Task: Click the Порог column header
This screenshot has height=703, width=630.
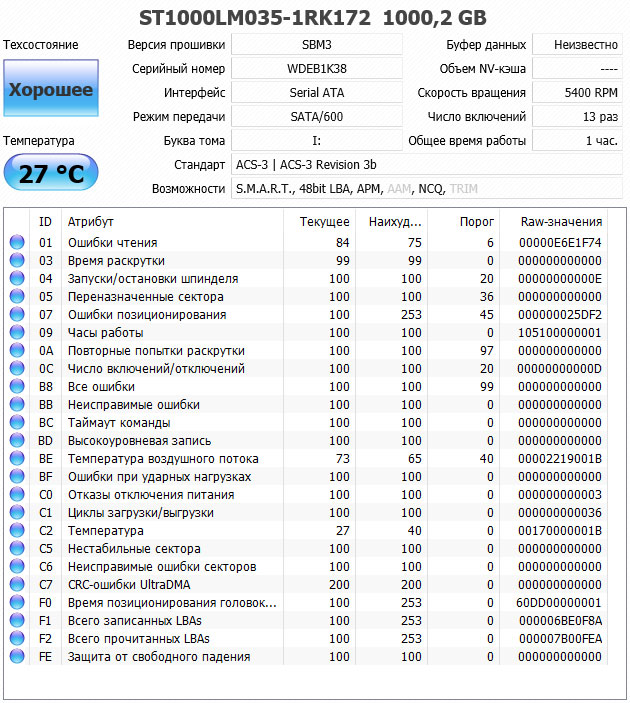Action: point(463,221)
